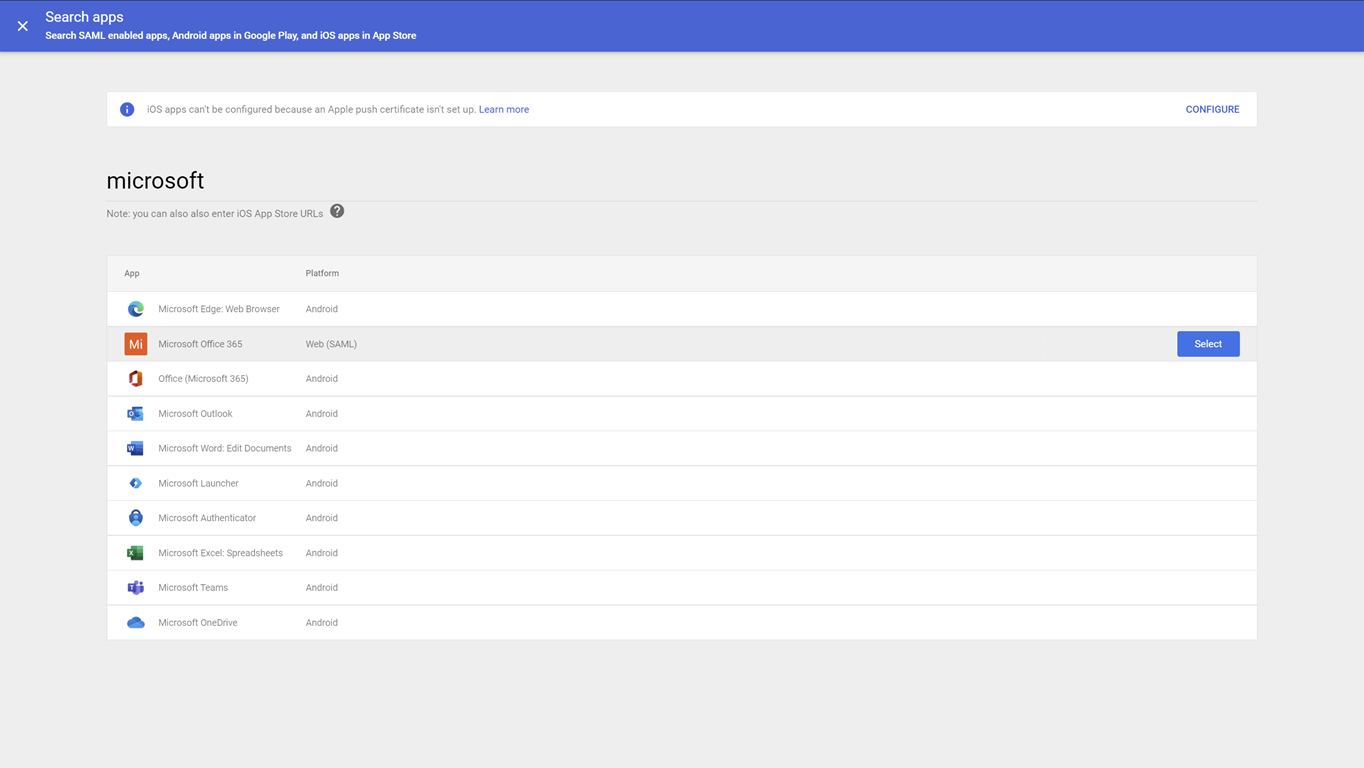The height and width of the screenshot is (768, 1364).
Task: Click the Microsoft OneDrive cloud icon
Action: [135, 623]
